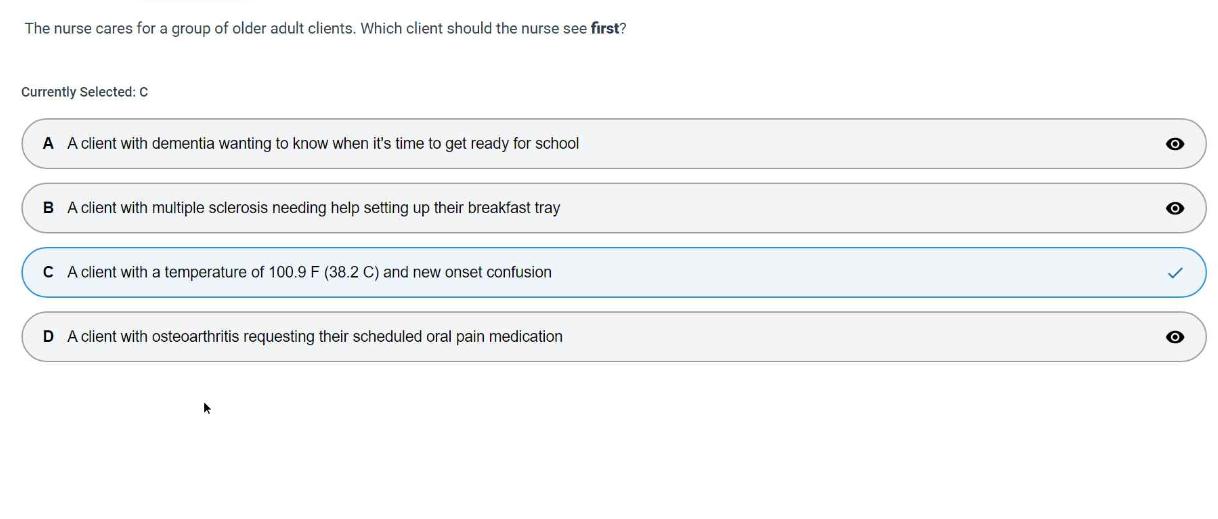Click the "Currently Selected: C" label
Viewport: 1218px width, 519px height.
click(x=85, y=92)
